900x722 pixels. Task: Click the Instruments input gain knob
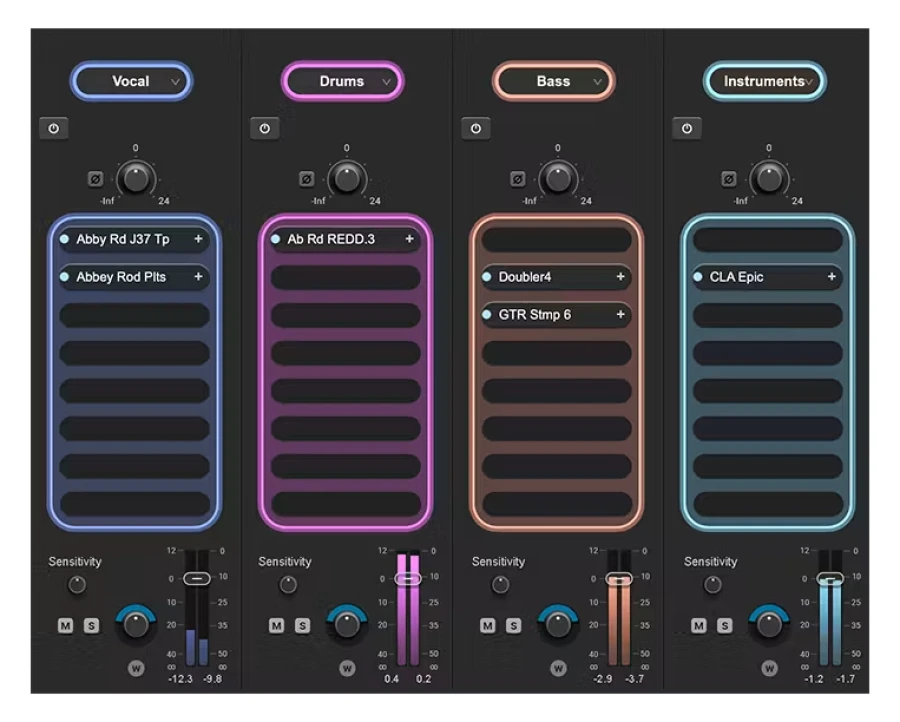pos(770,178)
